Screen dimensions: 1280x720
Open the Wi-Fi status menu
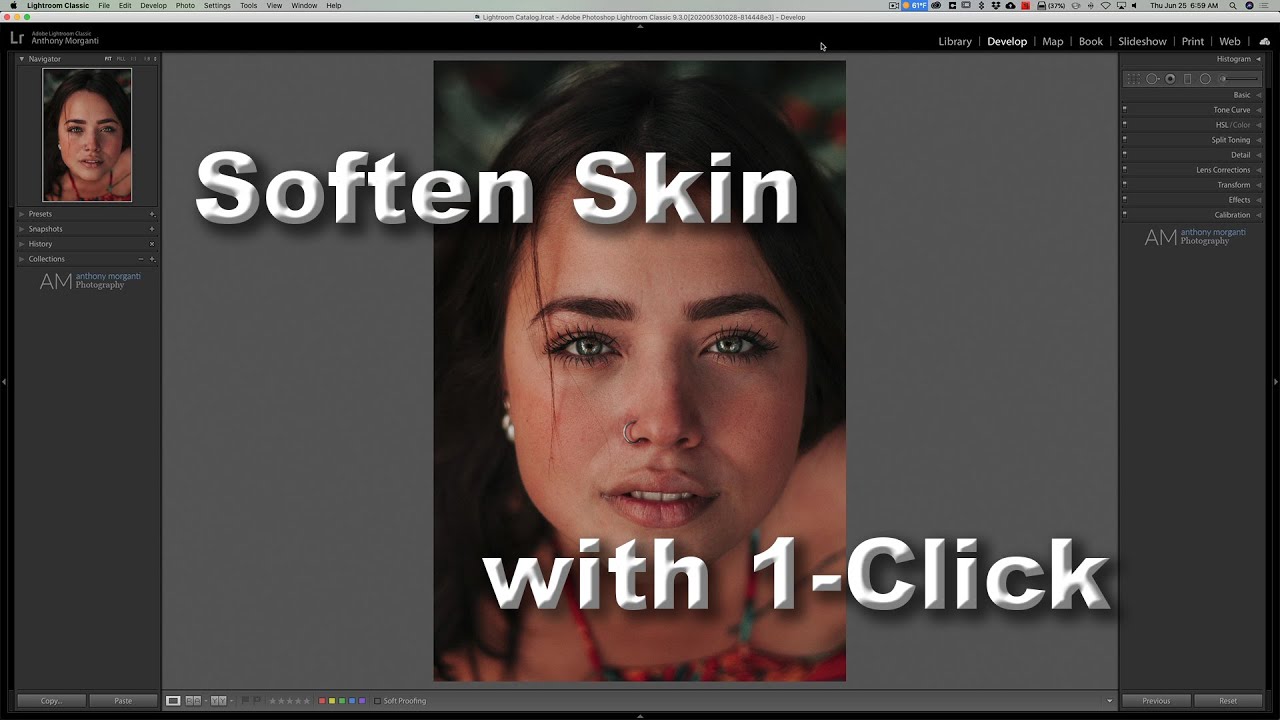1106,6
